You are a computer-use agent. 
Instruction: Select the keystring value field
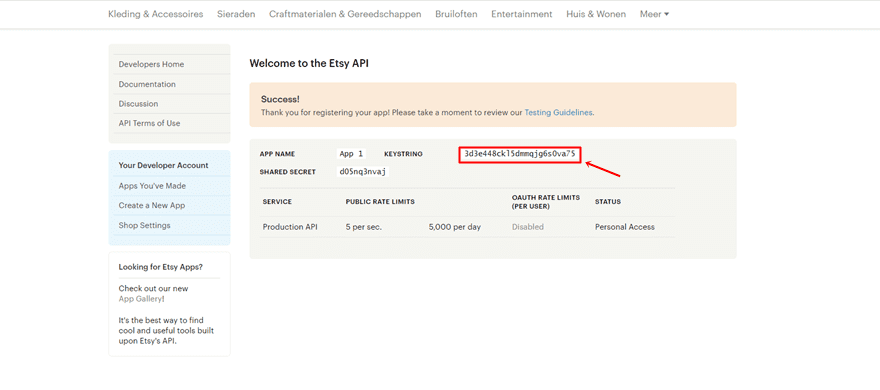point(520,154)
